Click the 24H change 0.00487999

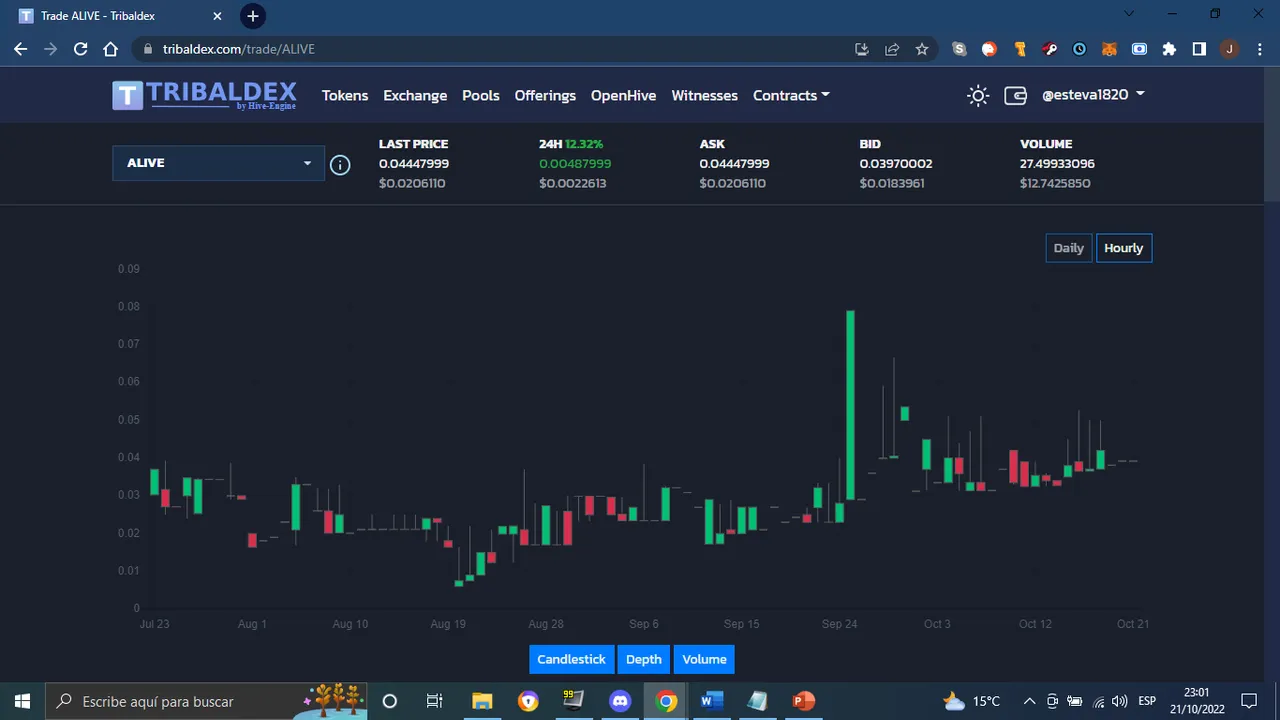575,164
